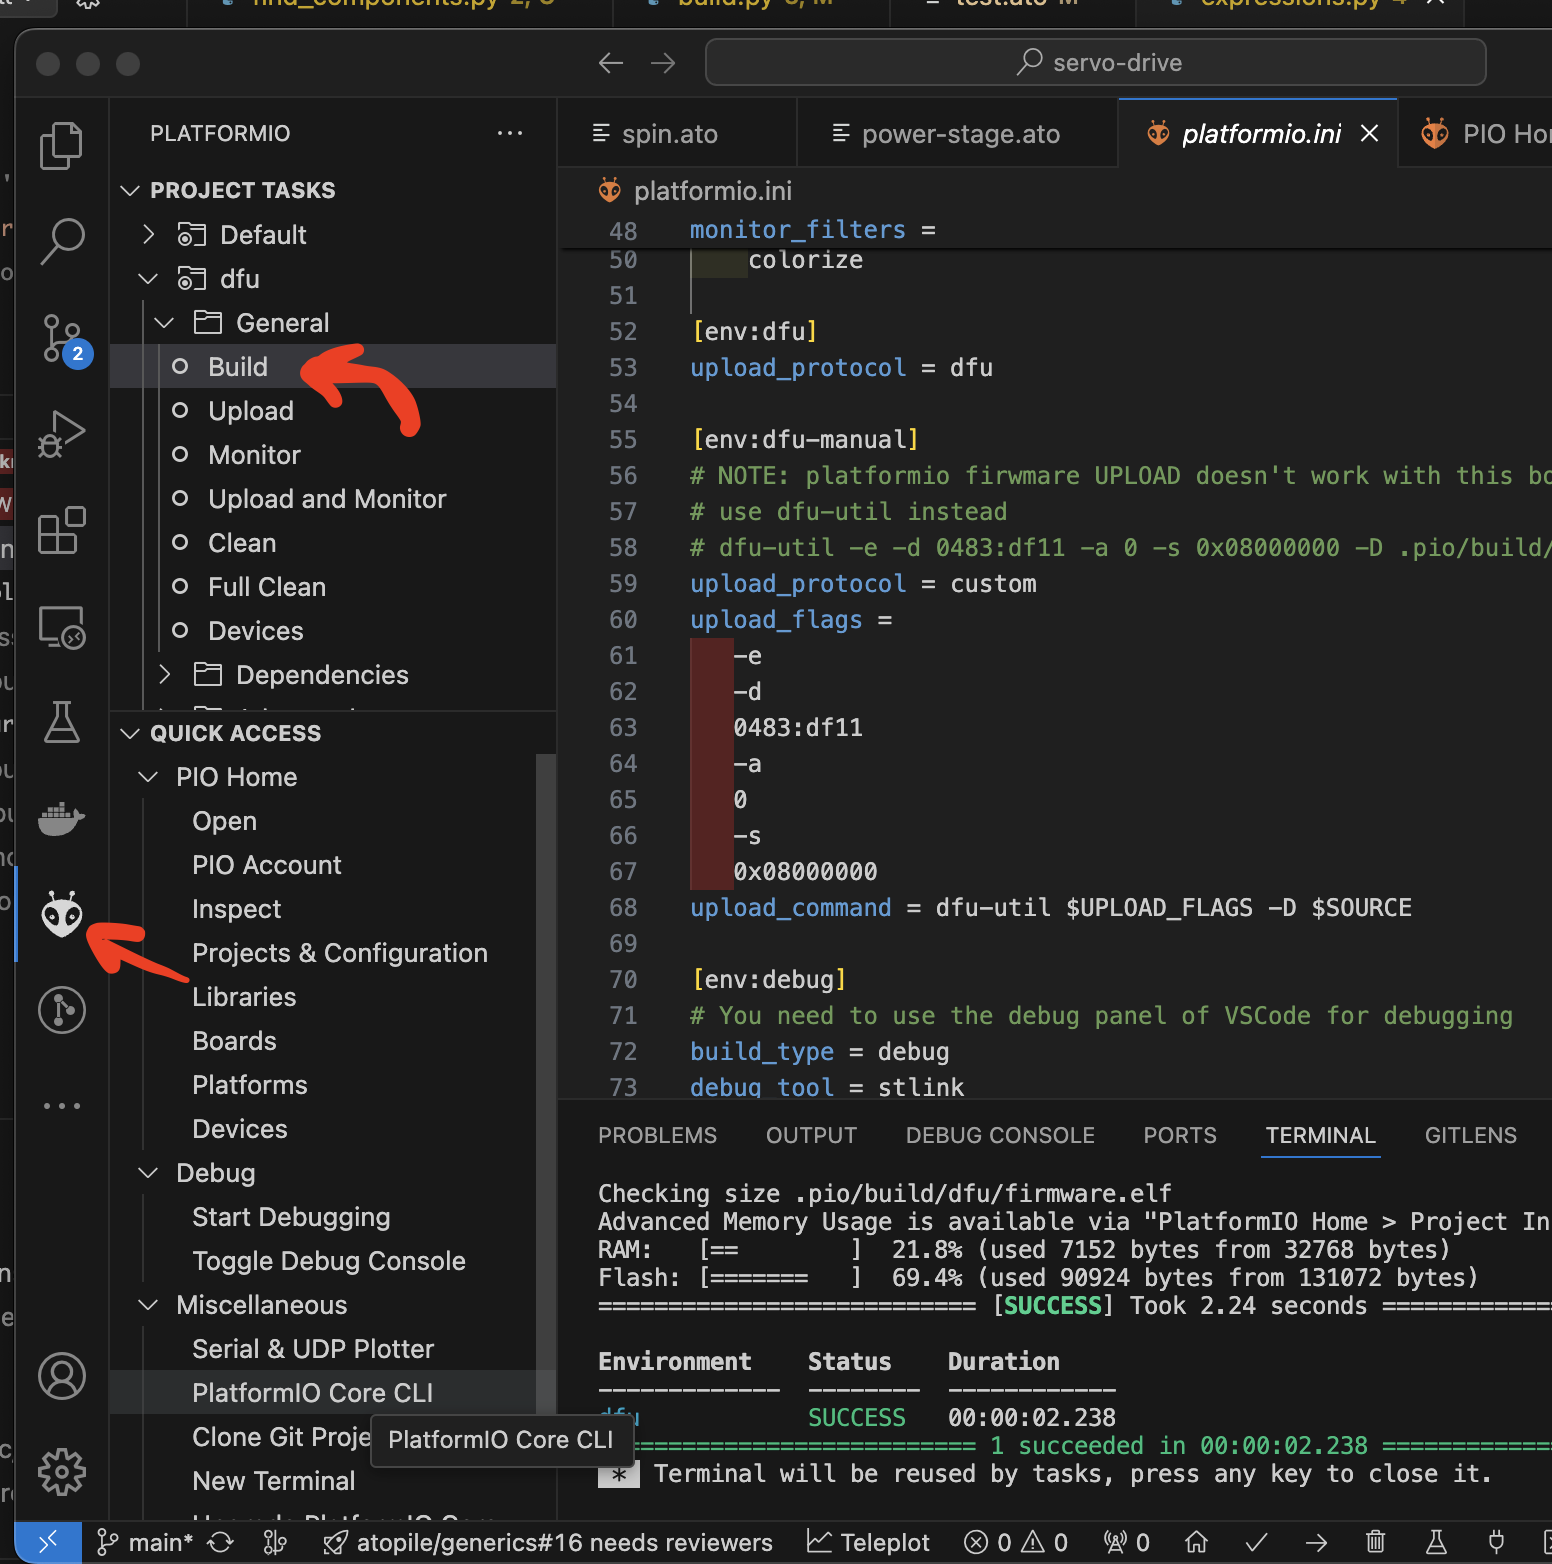
Task: Collapse the PROJECT TASKS section
Action: (x=130, y=190)
